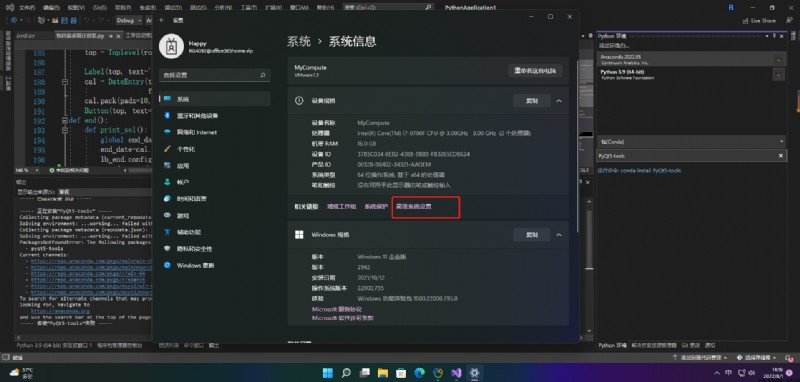This screenshot has height=382, width=800.
Task: Open the Windows Start menu
Action: (x=328, y=373)
